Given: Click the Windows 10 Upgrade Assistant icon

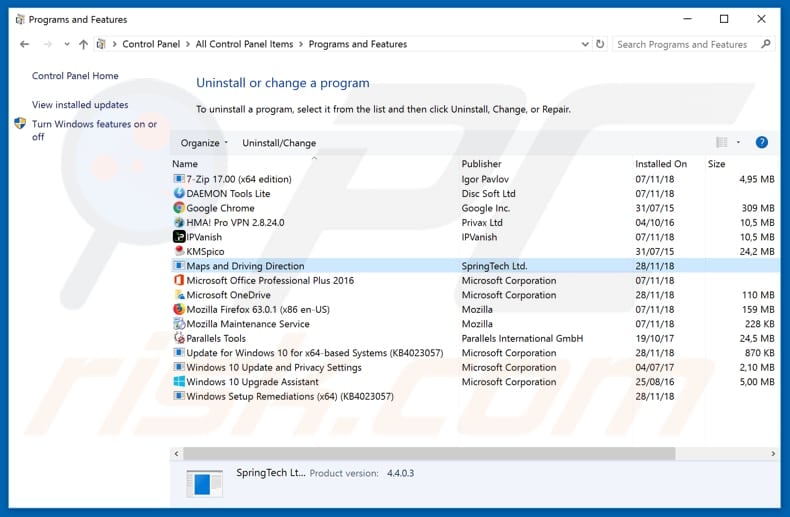Looking at the screenshot, I should tap(179, 381).
